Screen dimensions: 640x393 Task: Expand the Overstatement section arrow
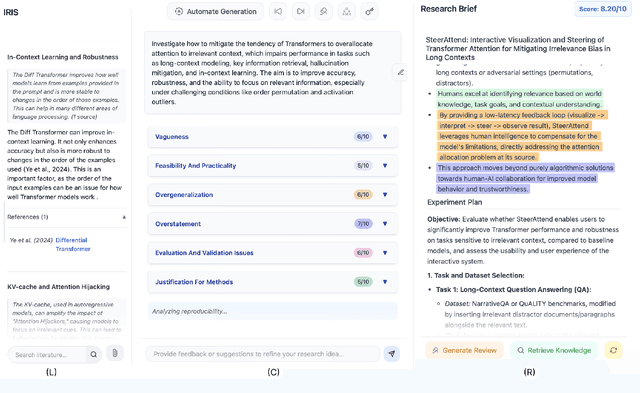(385, 224)
